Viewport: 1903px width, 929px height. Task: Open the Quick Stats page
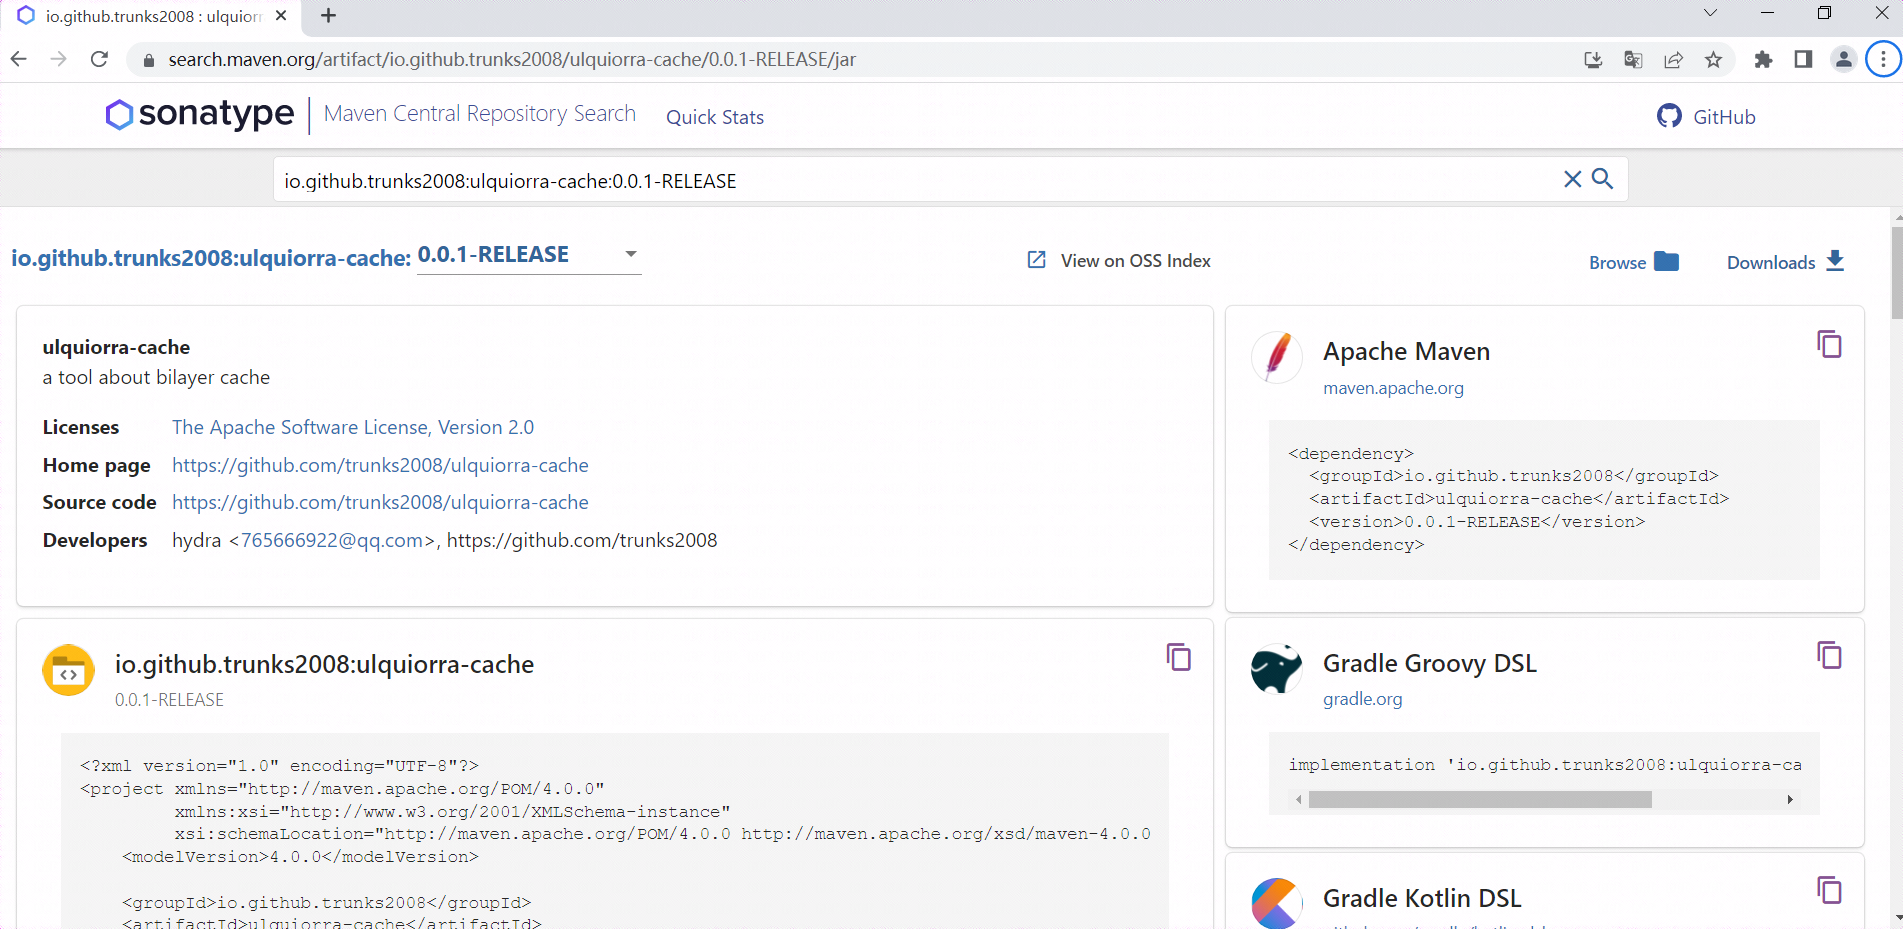click(715, 117)
